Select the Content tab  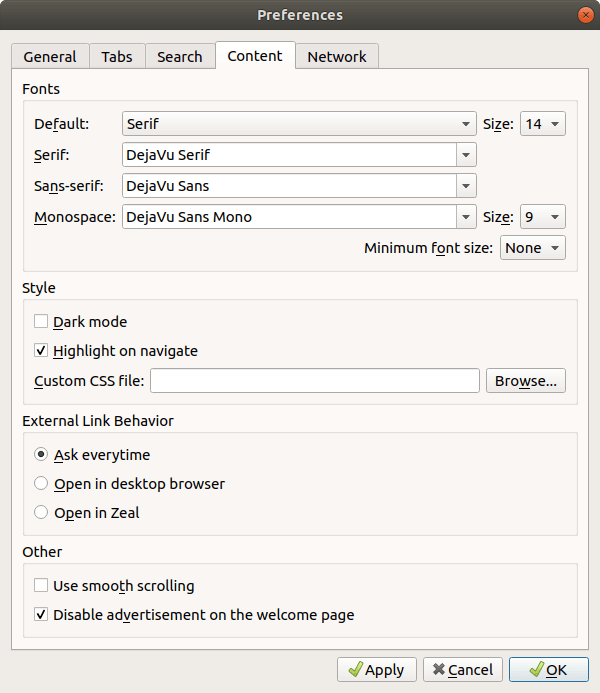pyautogui.click(x=255, y=56)
